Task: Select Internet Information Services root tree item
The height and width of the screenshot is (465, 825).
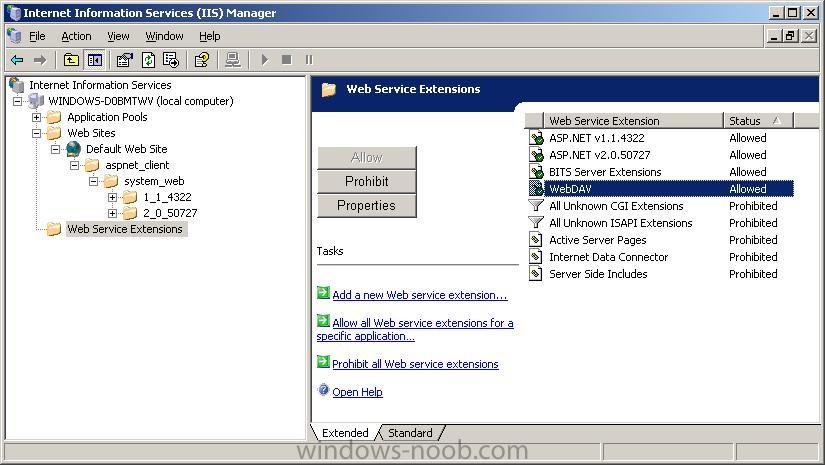Action: coord(100,85)
